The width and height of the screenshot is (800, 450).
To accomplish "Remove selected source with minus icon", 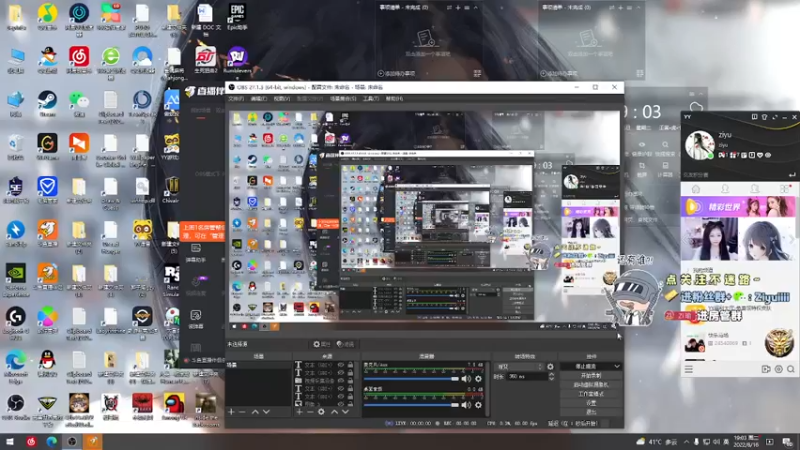I will 310,412.
